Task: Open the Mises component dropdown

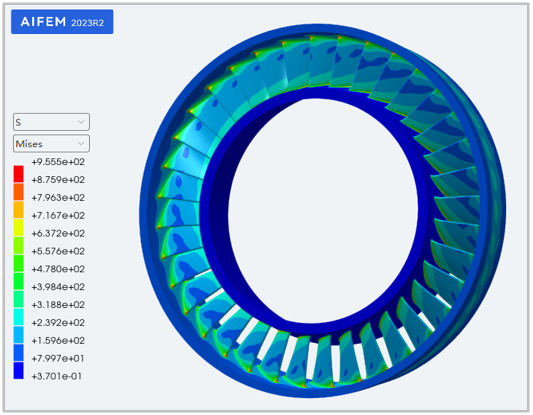Action: (x=51, y=143)
